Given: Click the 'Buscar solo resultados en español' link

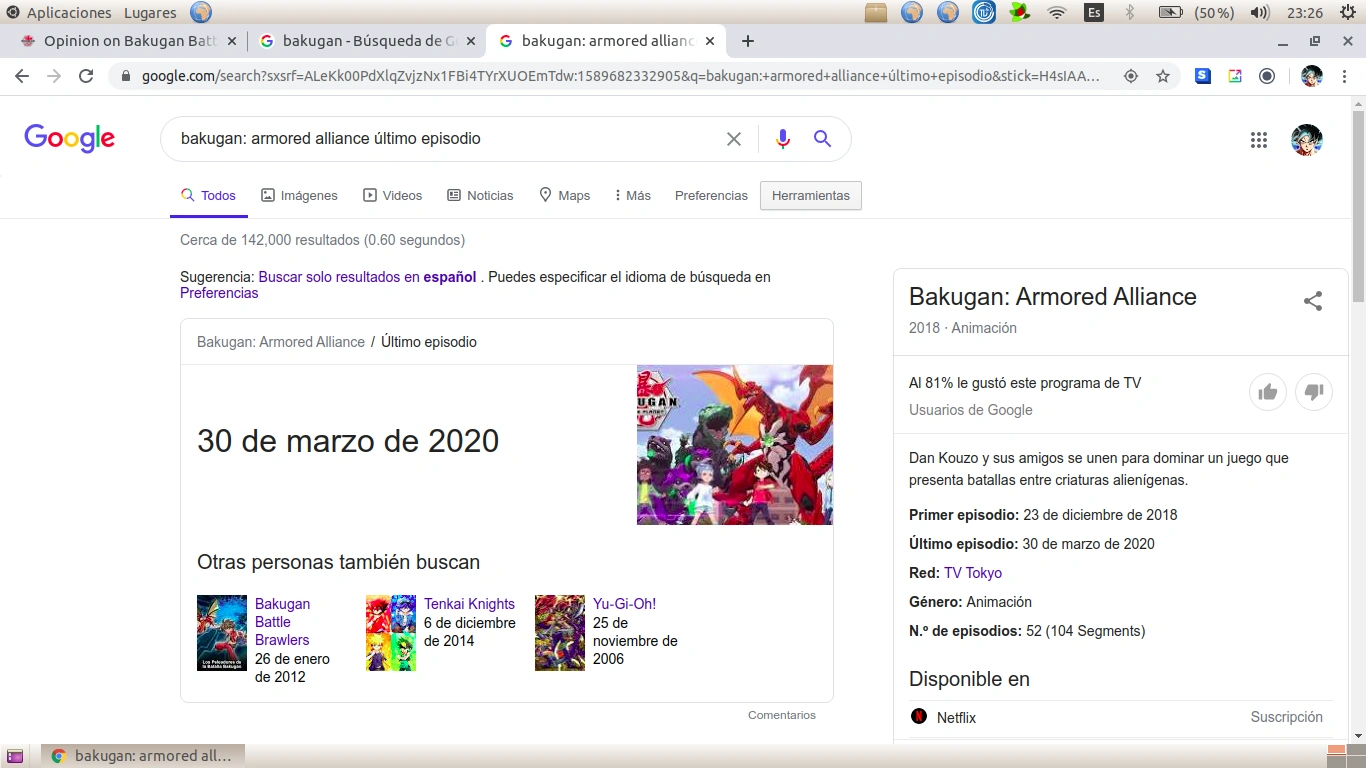Looking at the screenshot, I should (x=367, y=277).
